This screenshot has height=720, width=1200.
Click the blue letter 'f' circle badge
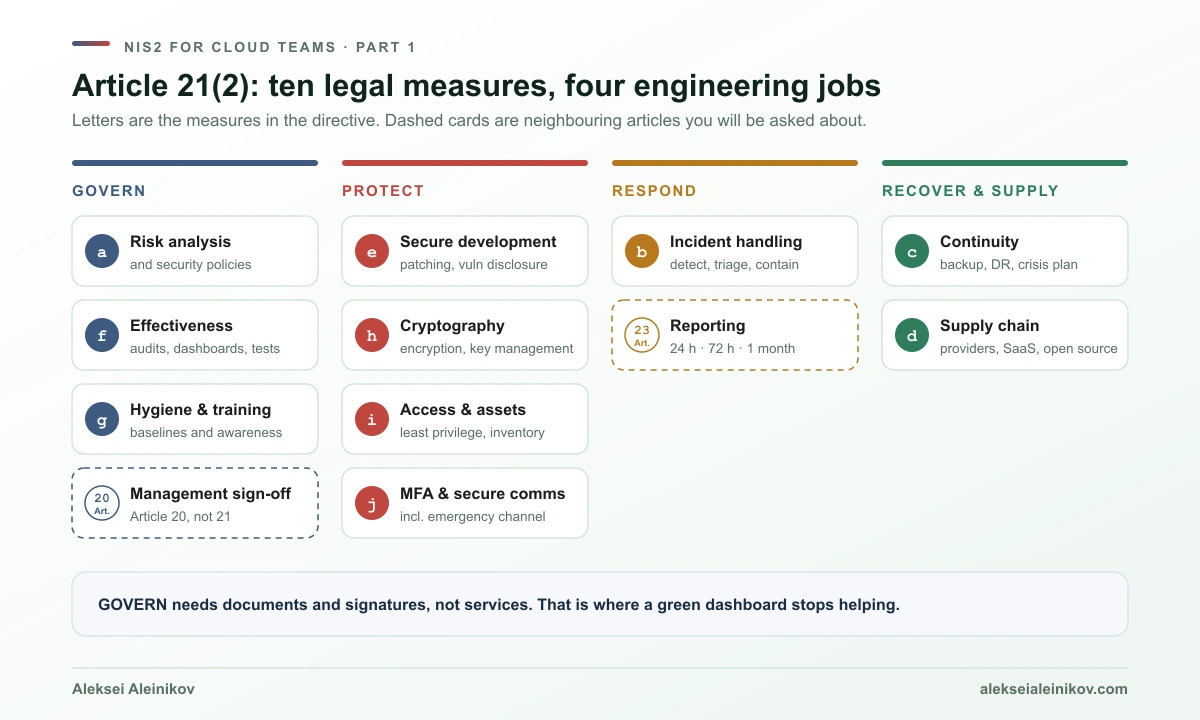(x=102, y=335)
